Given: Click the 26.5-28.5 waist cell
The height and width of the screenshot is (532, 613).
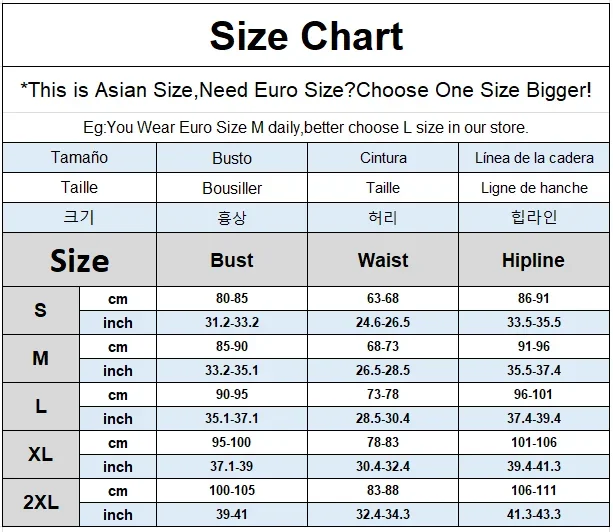Looking at the screenshot, I should tap(383, 370).
